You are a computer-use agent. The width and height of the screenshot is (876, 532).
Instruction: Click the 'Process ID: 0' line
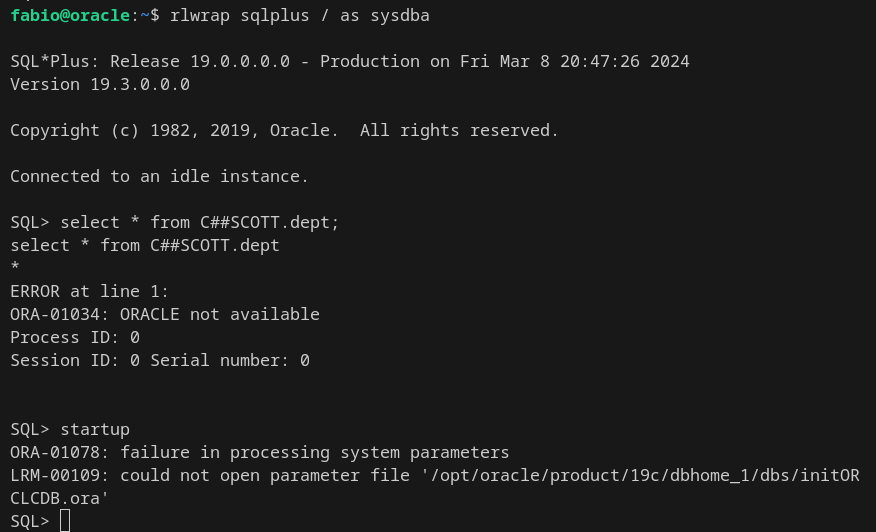75,338
